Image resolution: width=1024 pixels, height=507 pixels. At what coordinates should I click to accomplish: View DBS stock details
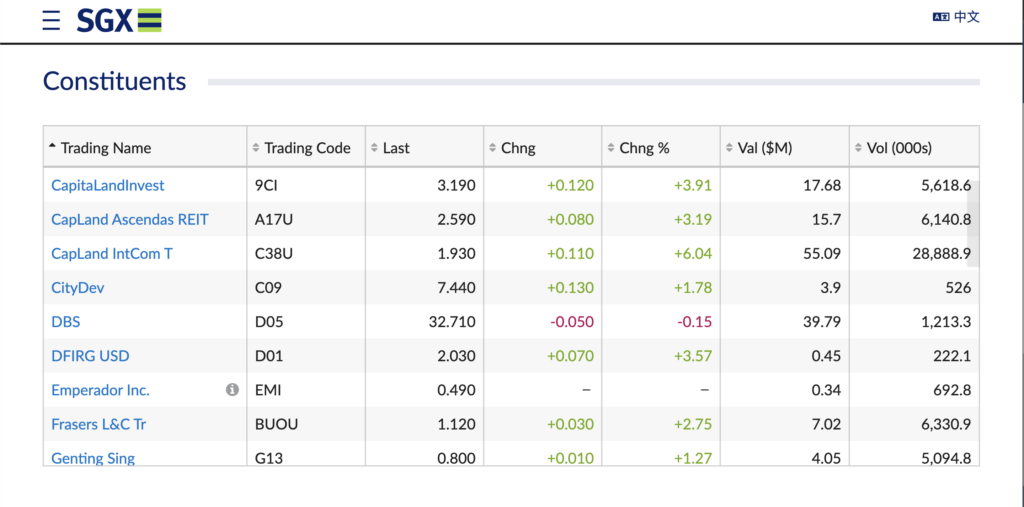tap(66, 321)
